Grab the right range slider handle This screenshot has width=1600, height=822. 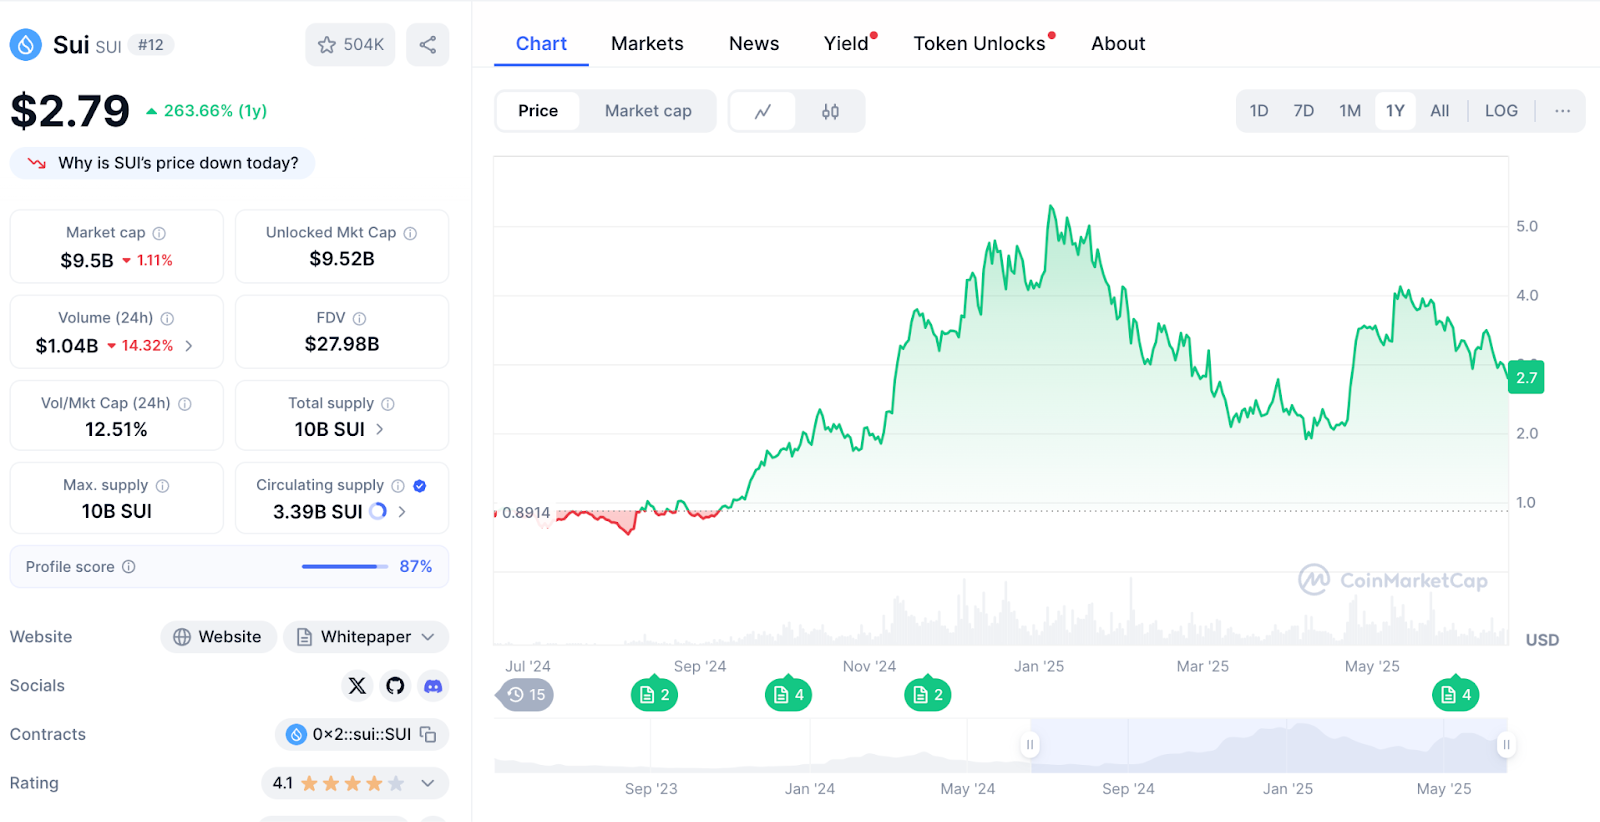click(x=1506, y=745)
